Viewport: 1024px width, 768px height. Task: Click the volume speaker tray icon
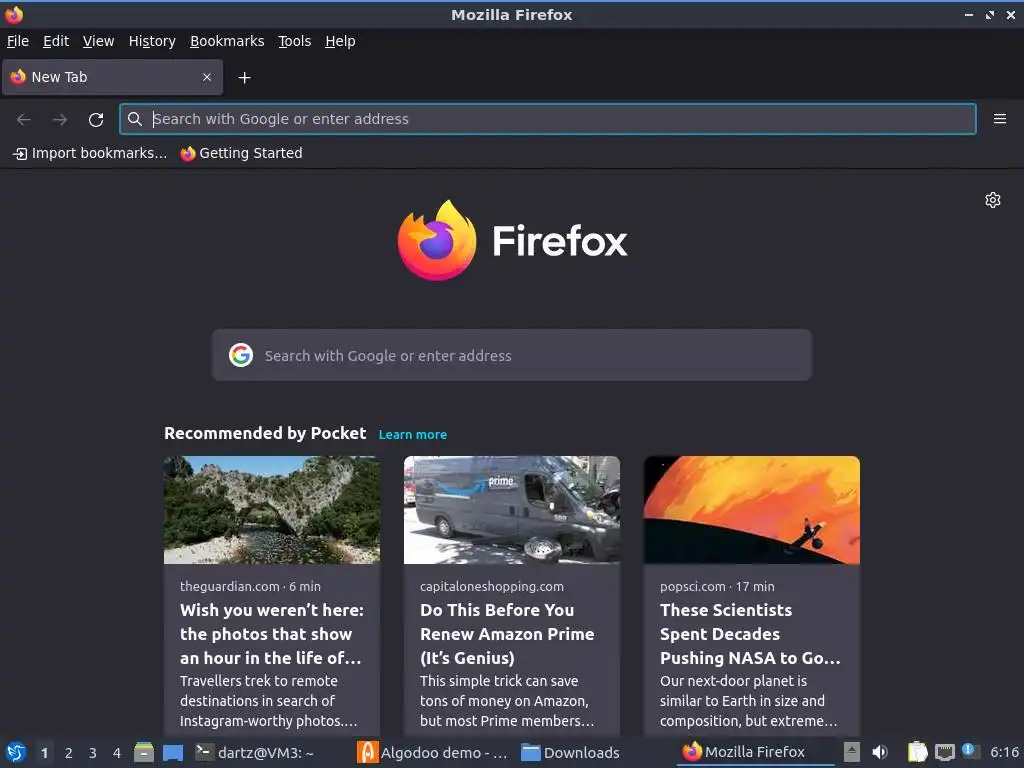880,752
